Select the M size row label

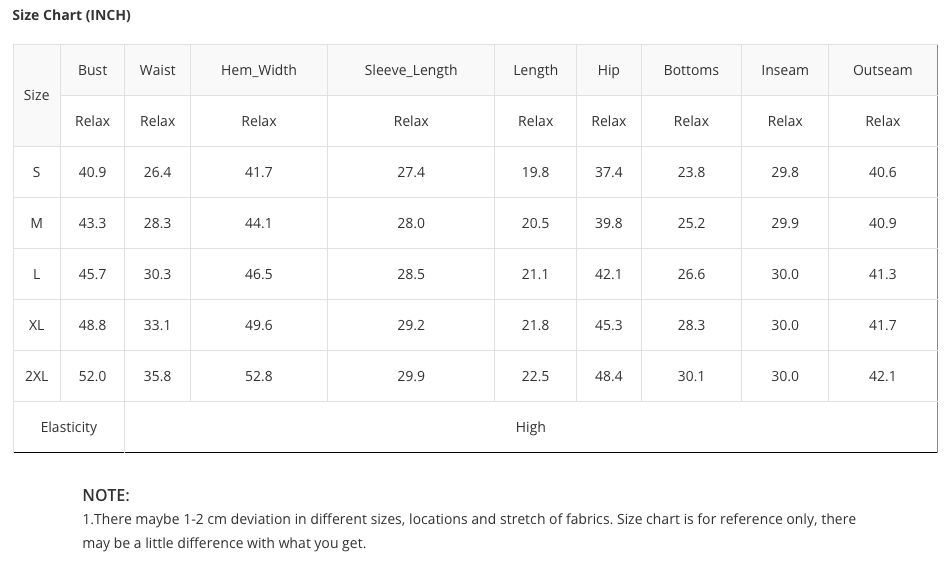coord(36,223)
